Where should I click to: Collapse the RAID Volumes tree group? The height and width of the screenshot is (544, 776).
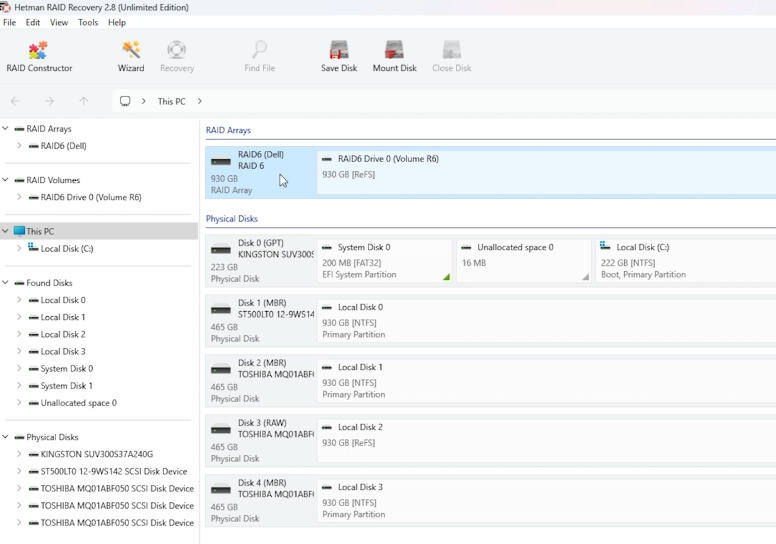(5, 180)
